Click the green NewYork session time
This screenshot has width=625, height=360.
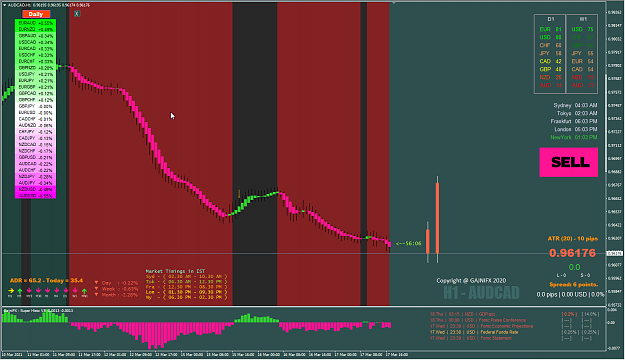pos(574,137)
